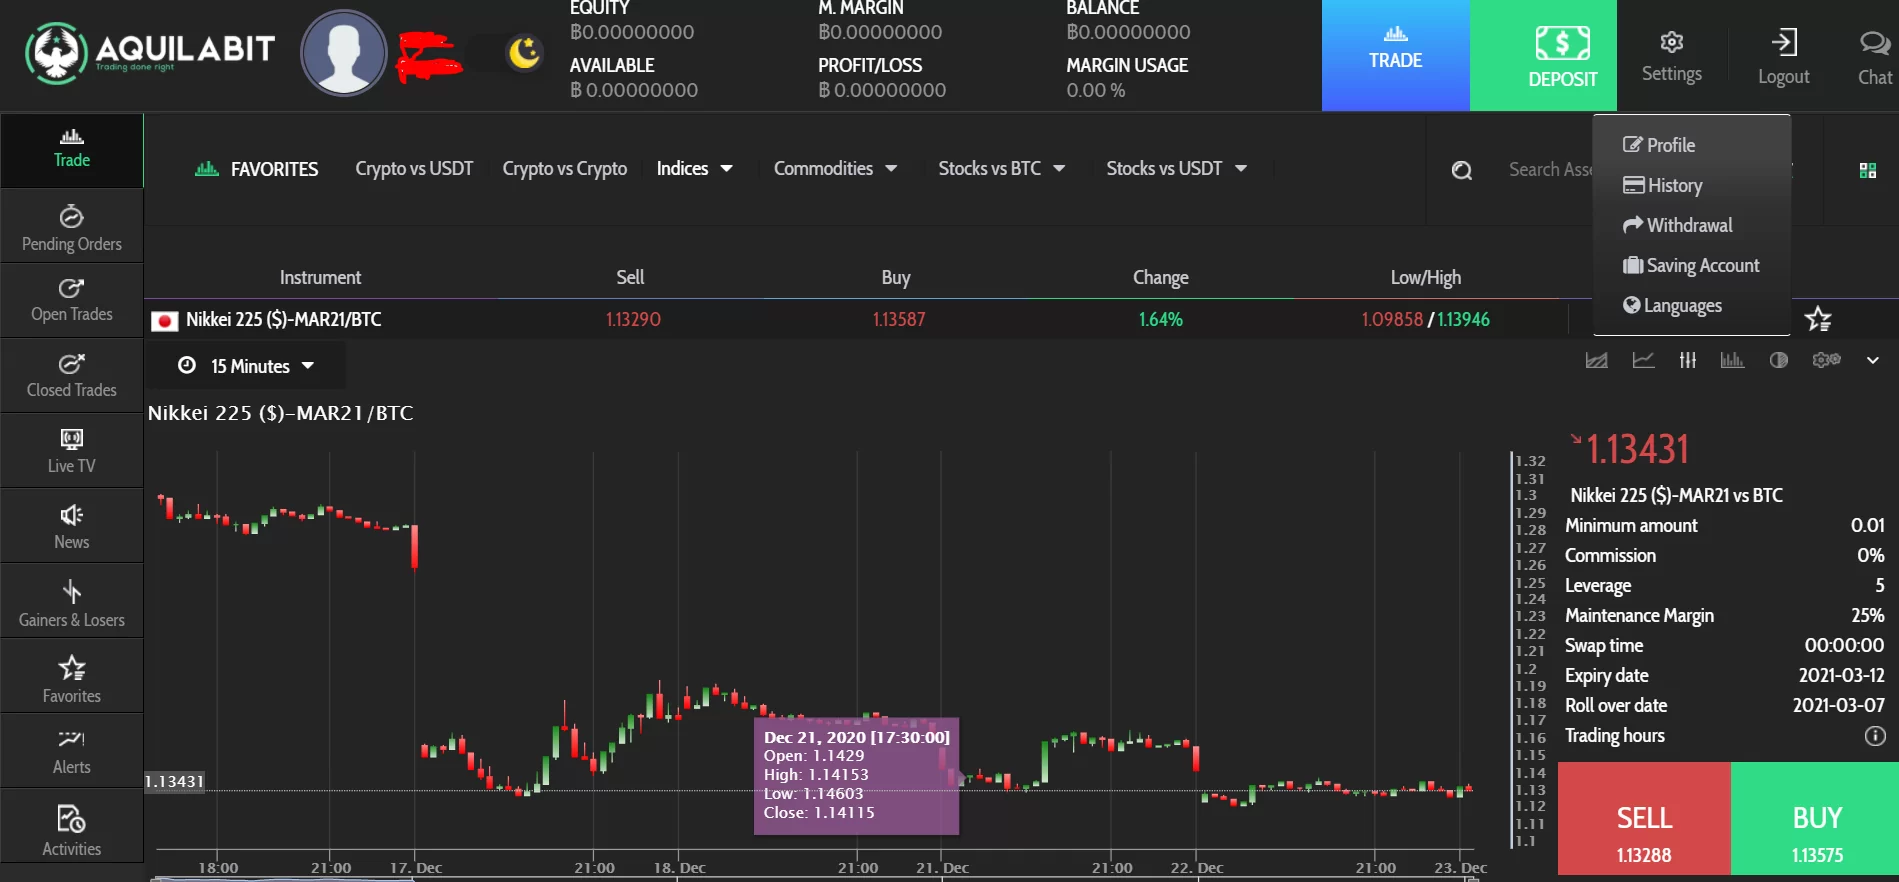Image resolution: width=1899 pixels, height=882 pixels.
Task: Sort by Low/High column header
Action: pos(1425,277)
